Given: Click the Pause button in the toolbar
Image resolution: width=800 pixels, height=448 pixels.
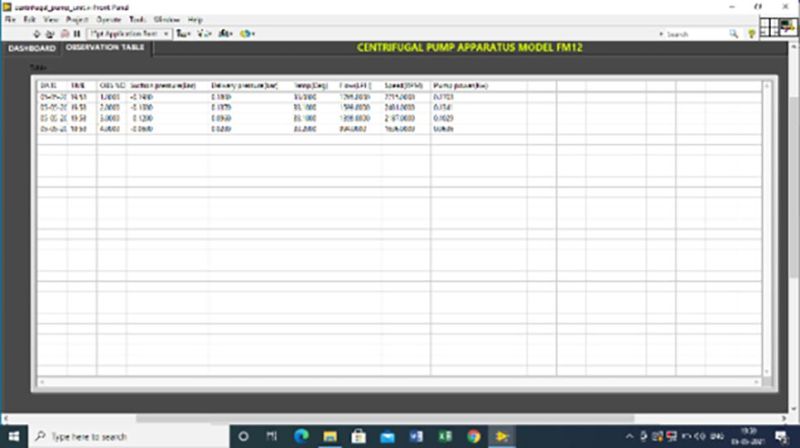Looking at the screenshot, I should (x=76, y=33).
